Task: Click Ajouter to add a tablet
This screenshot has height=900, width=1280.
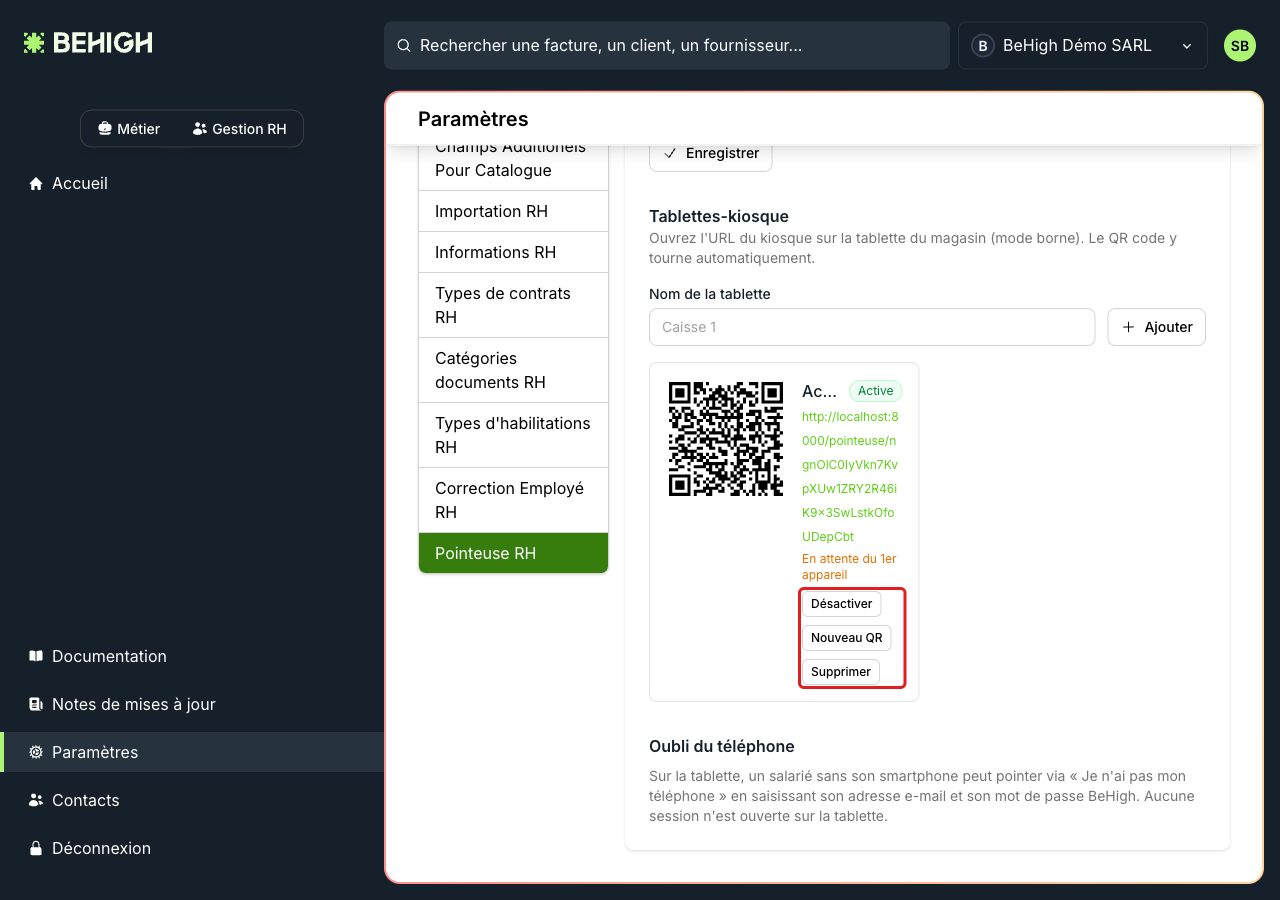Action: [1157, 327]
